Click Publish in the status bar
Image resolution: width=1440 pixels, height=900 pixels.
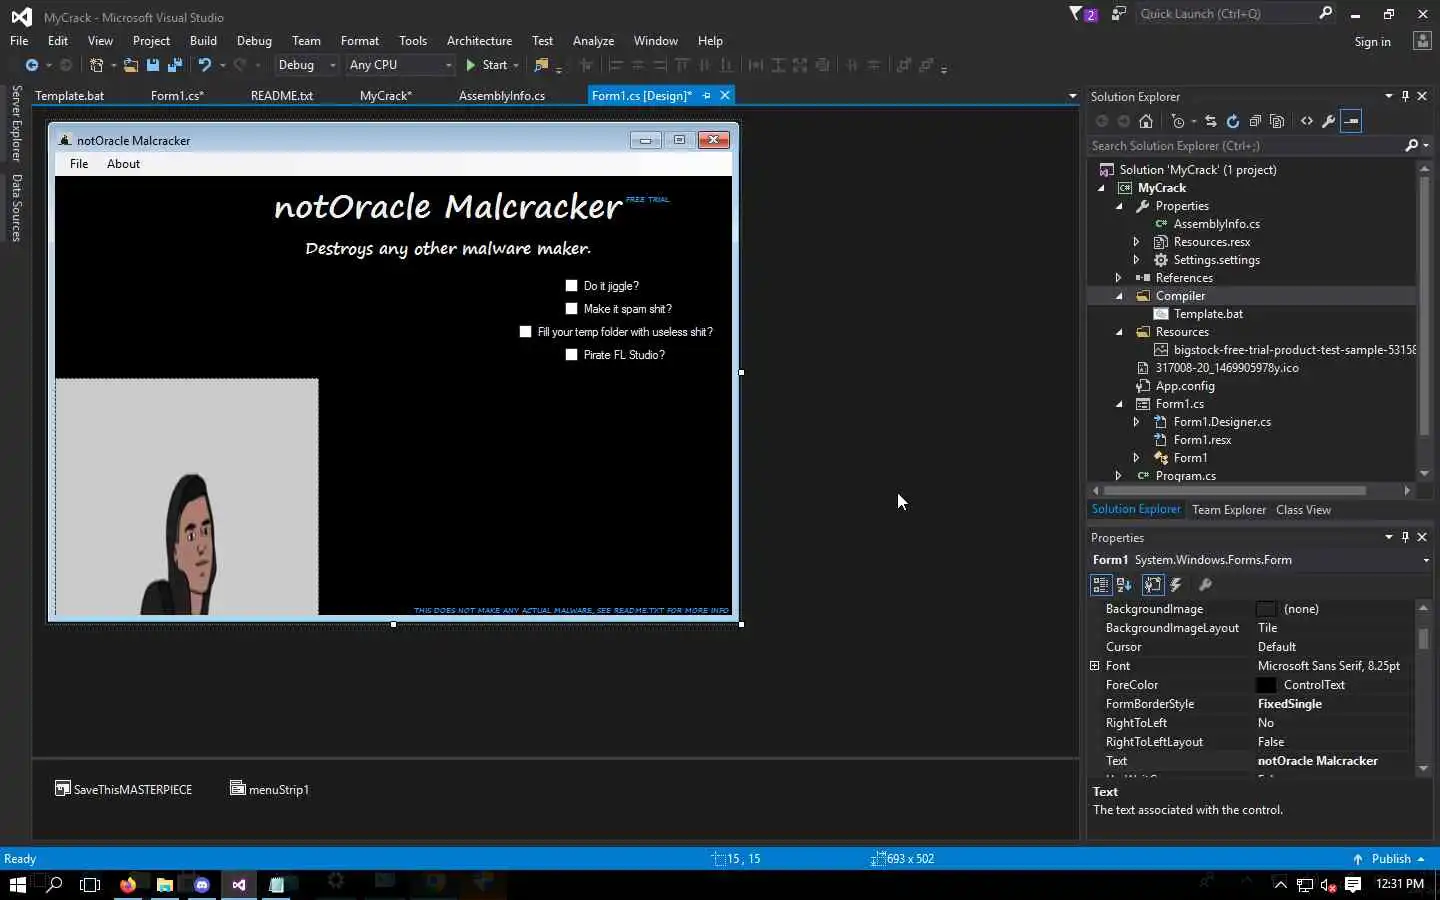(x=1390, y=859)
